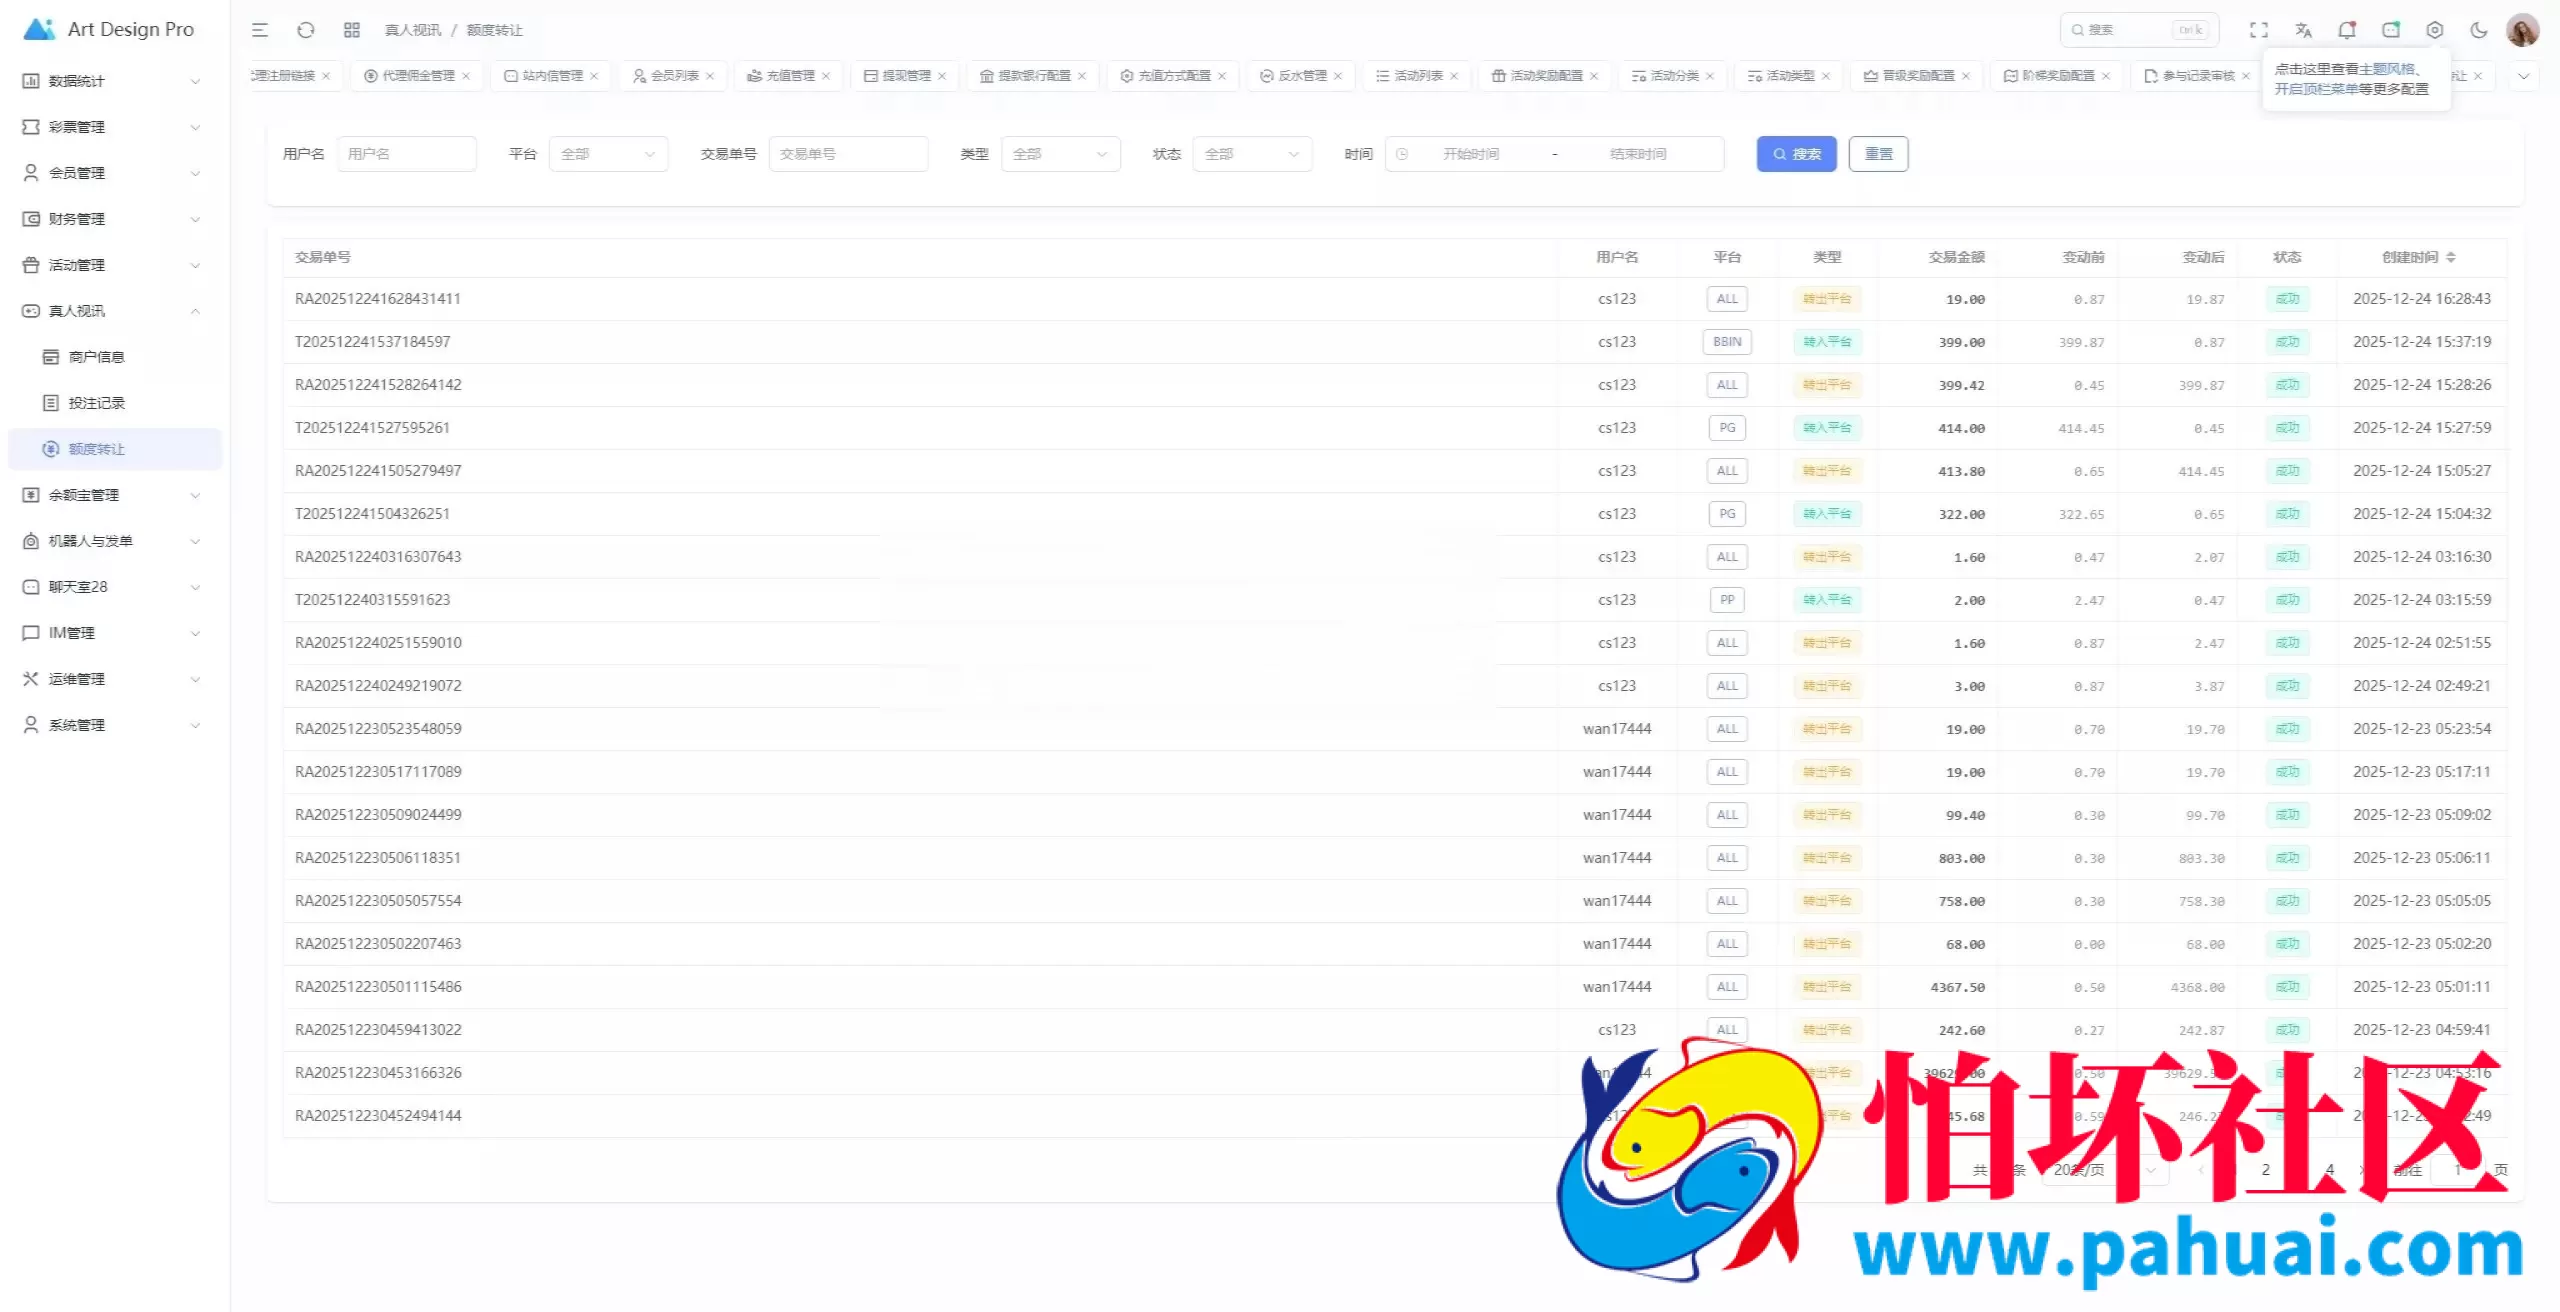Click the 开始时间 date field
The image size is (2560, 1312).
pyautogui.click(x=1470, y=154)
